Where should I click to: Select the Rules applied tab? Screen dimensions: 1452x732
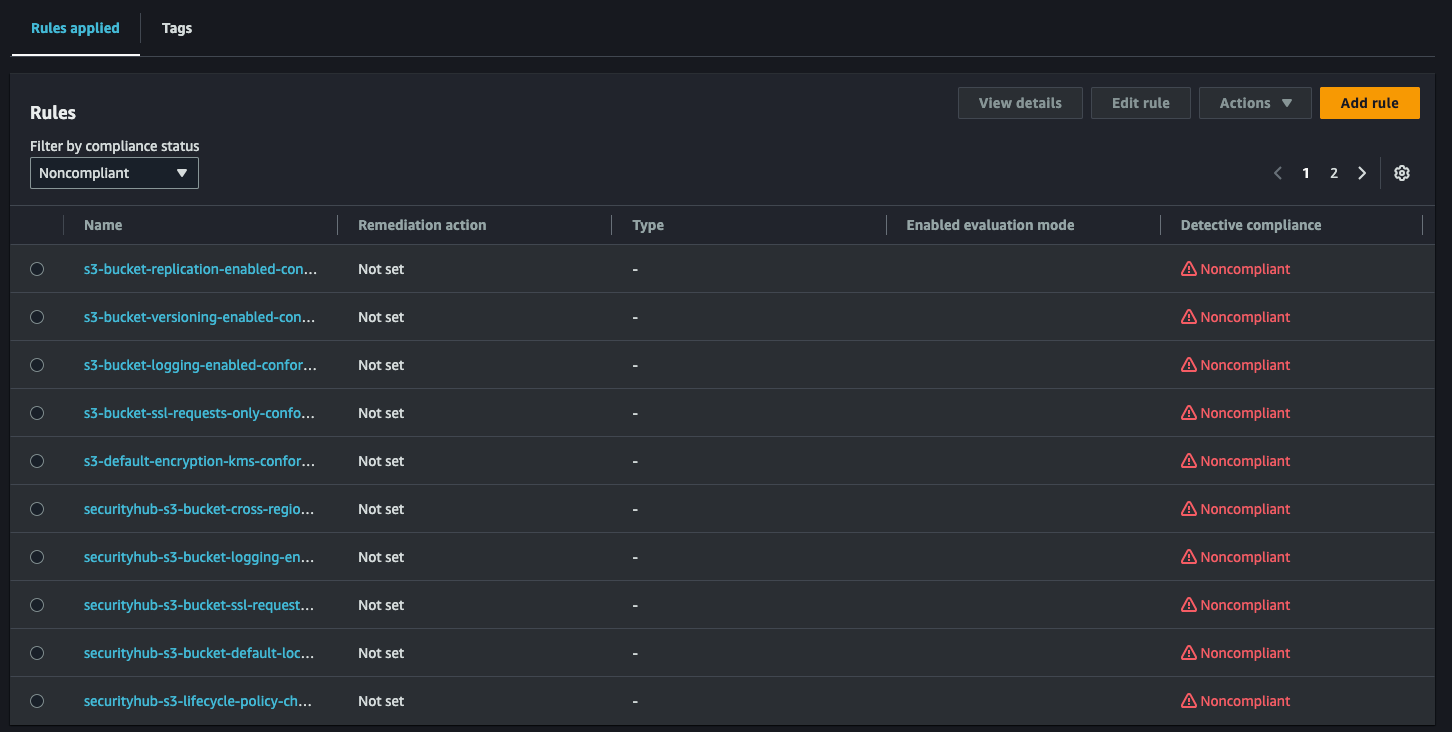(75, 28)
